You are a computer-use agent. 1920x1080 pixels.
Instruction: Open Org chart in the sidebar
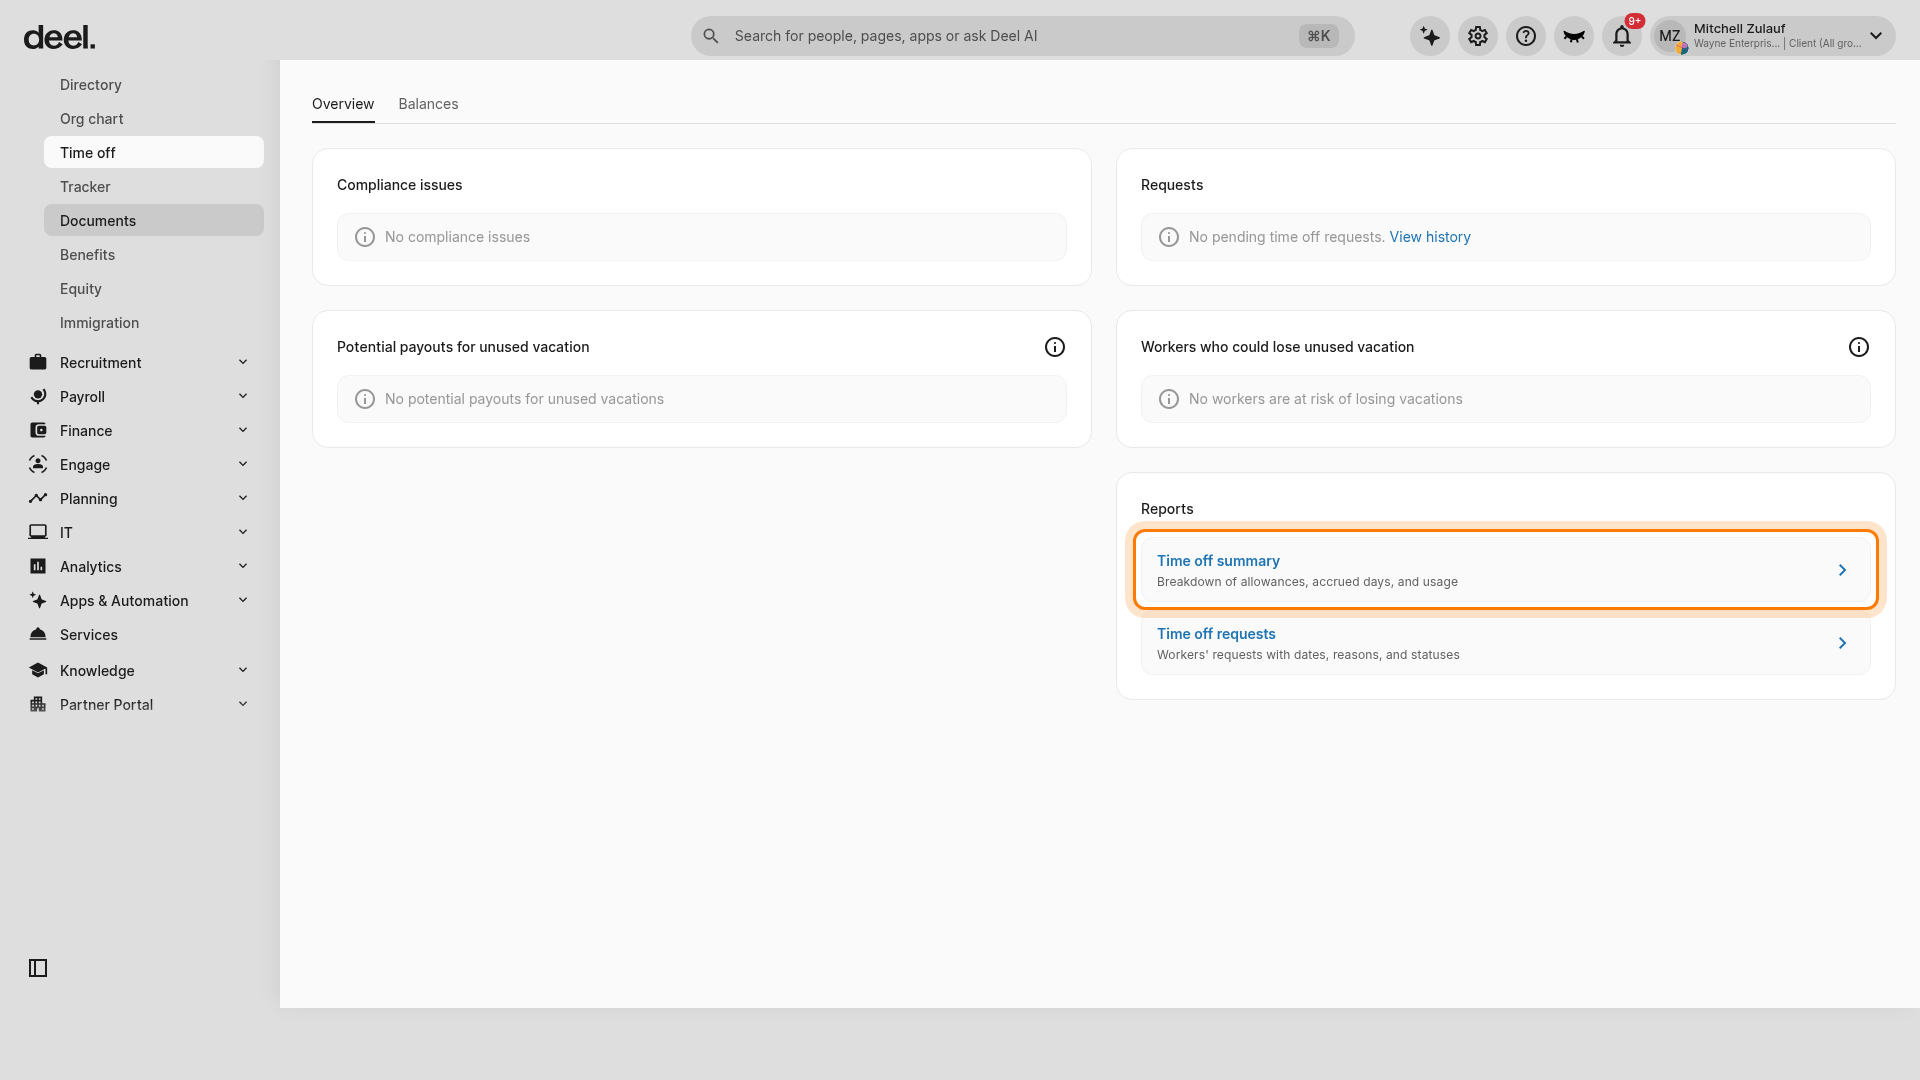point(154,119)
